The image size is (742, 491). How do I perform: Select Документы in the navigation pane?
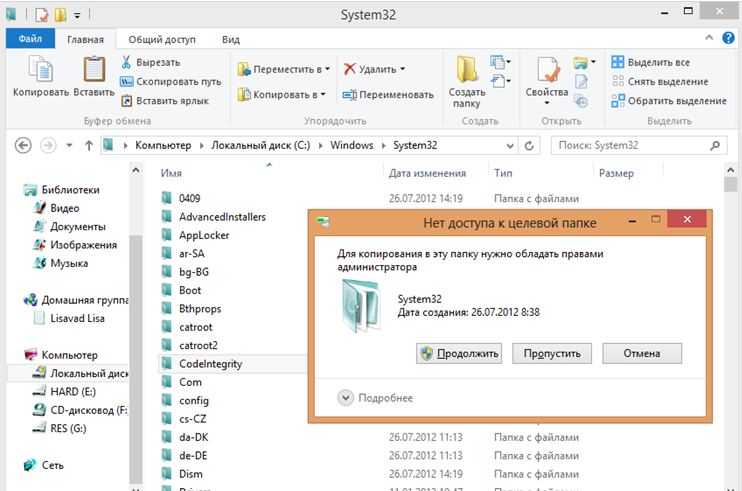tap(70, 227)
